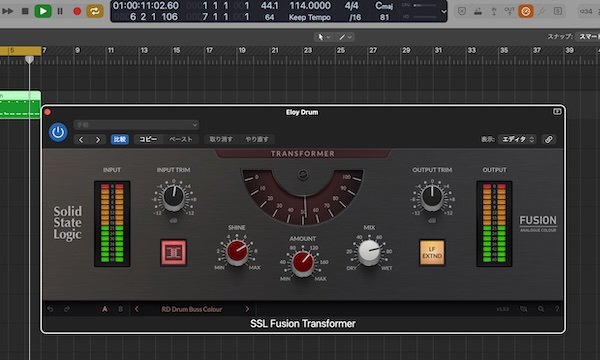
Task: Bypass the plugin with the blue power button
Action: (58, 132)
